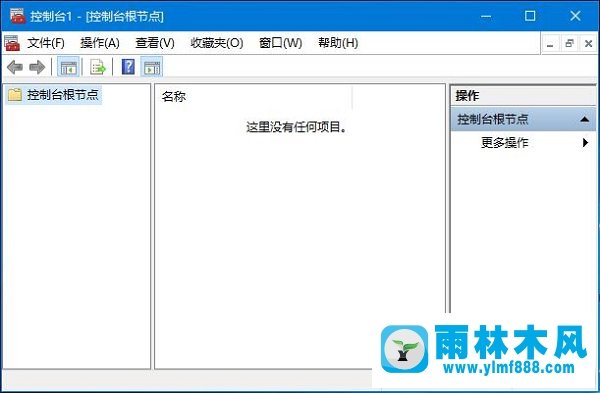This screenshot has height=393, width=600.
Task: Collapse the 控制台根节点 actions section arrow
Action: [584, 119]
